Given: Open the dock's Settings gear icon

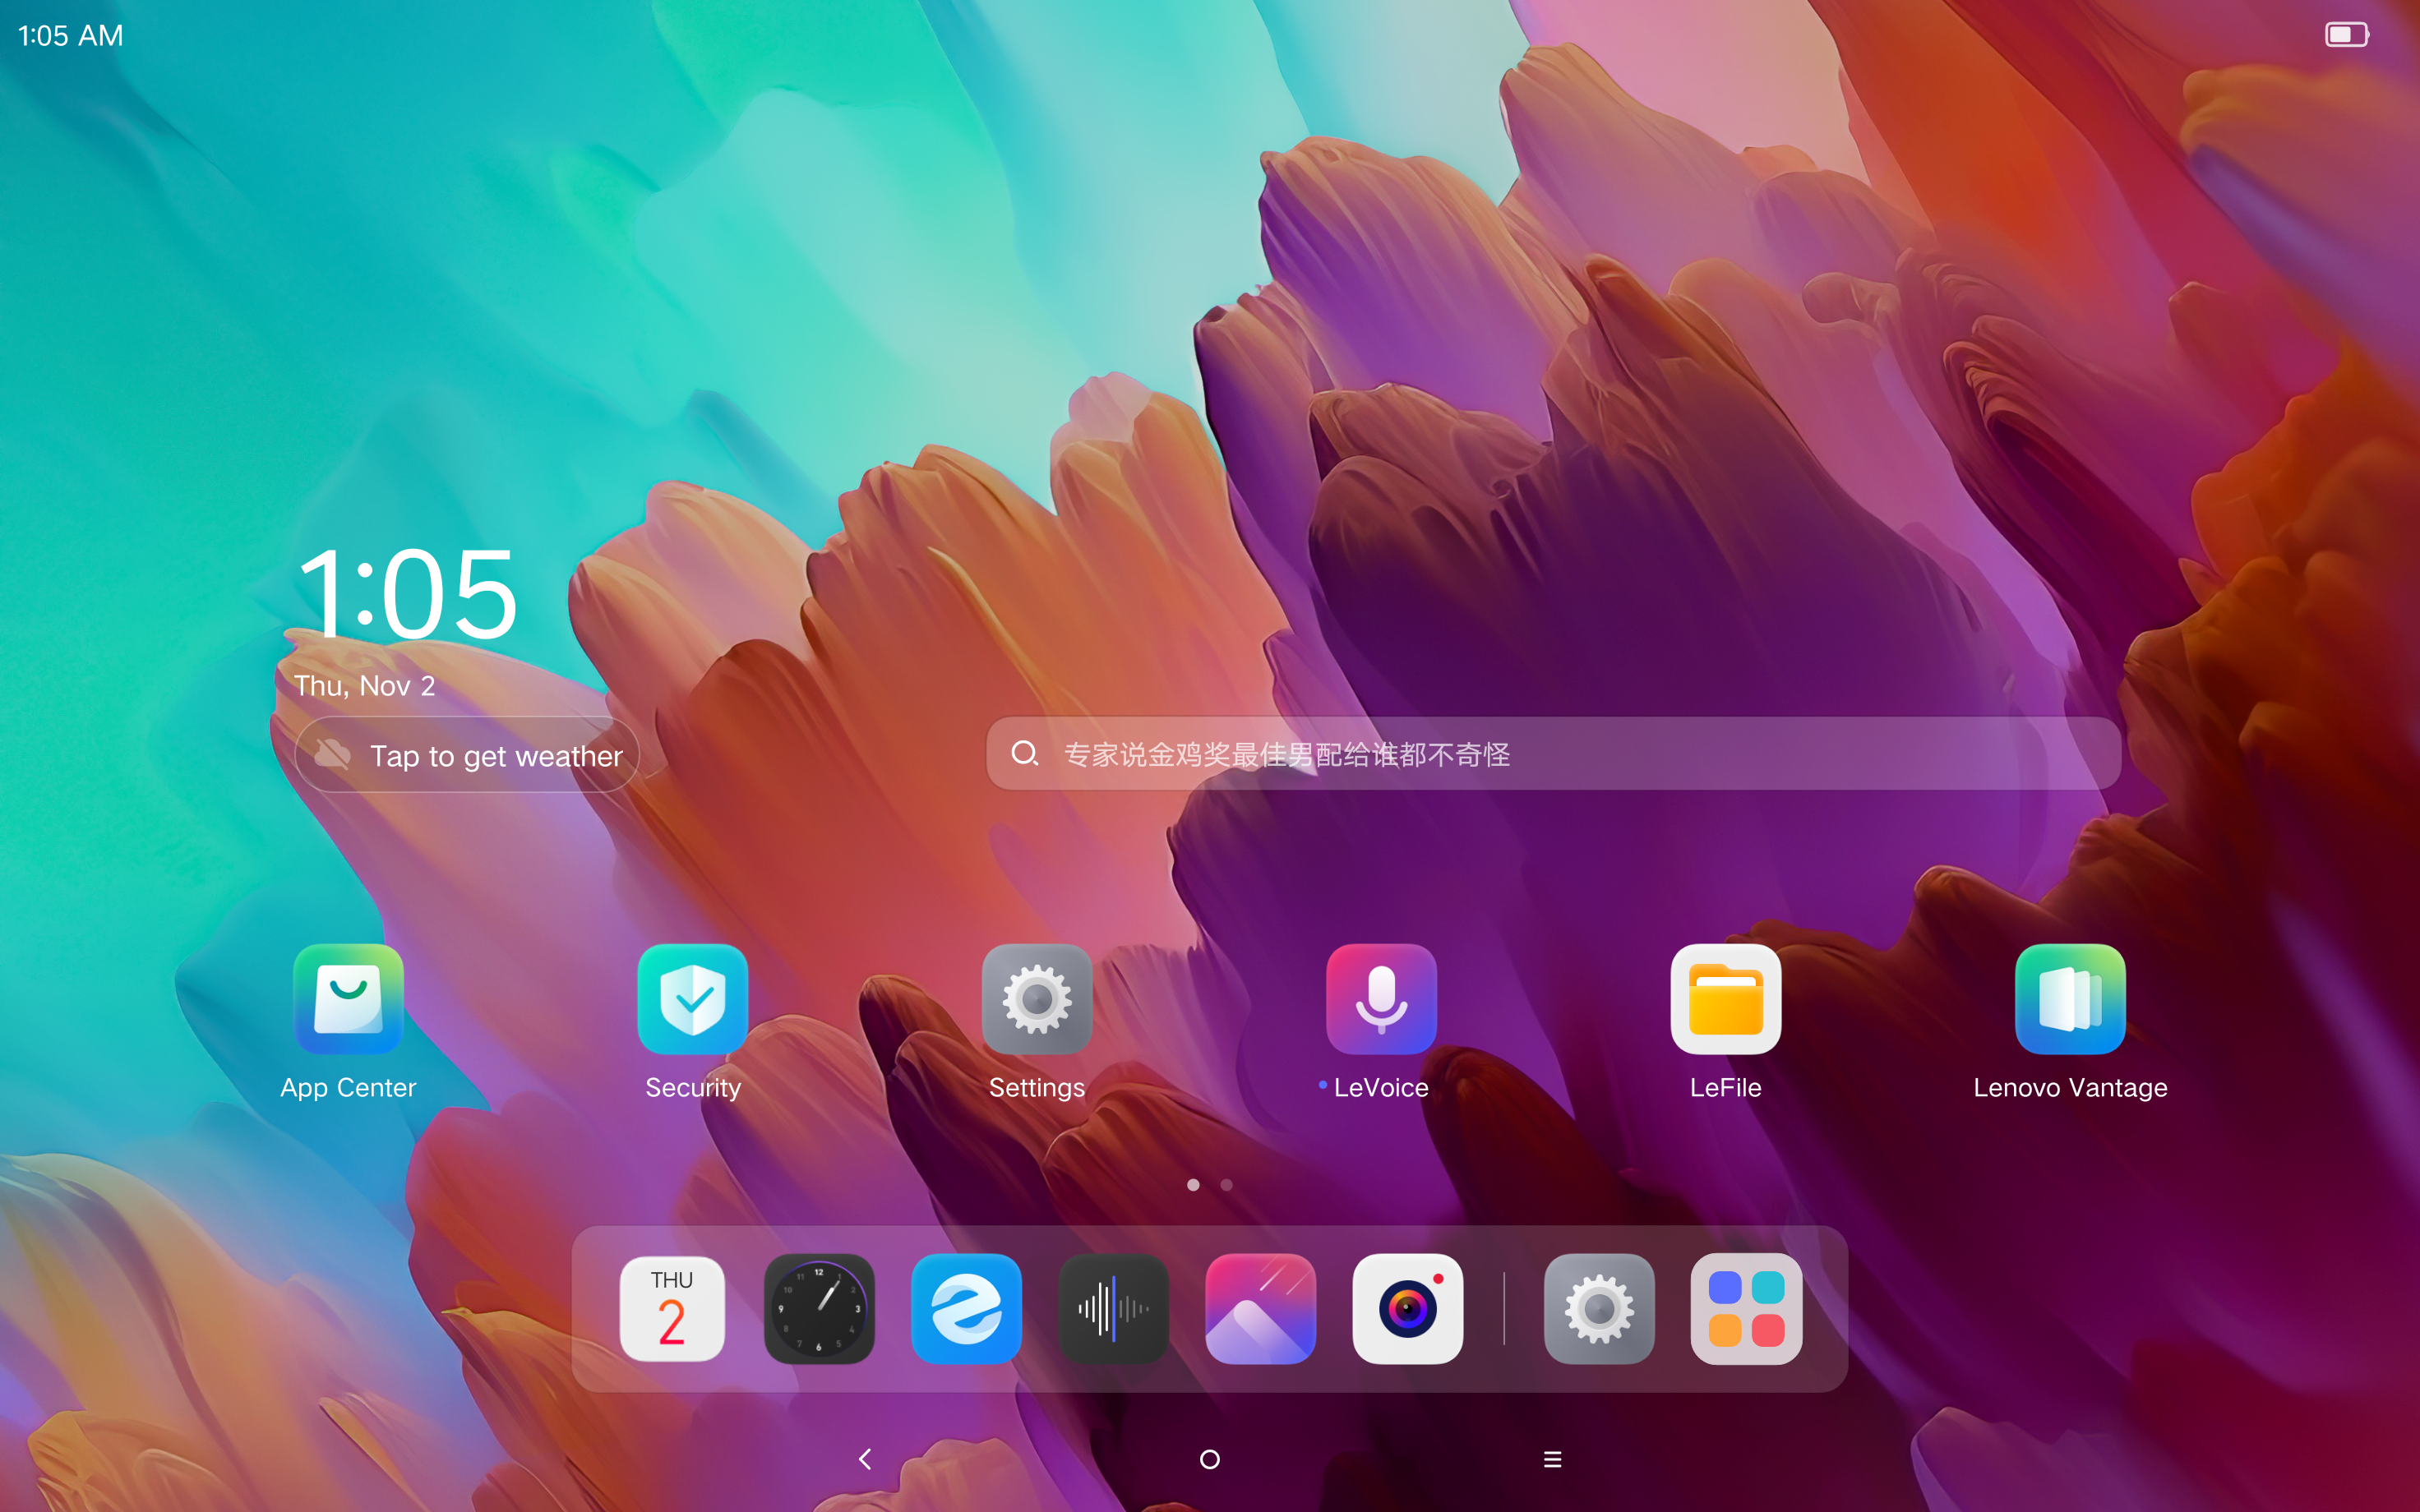Looking at the screenshot, I should [1598, 1308].
